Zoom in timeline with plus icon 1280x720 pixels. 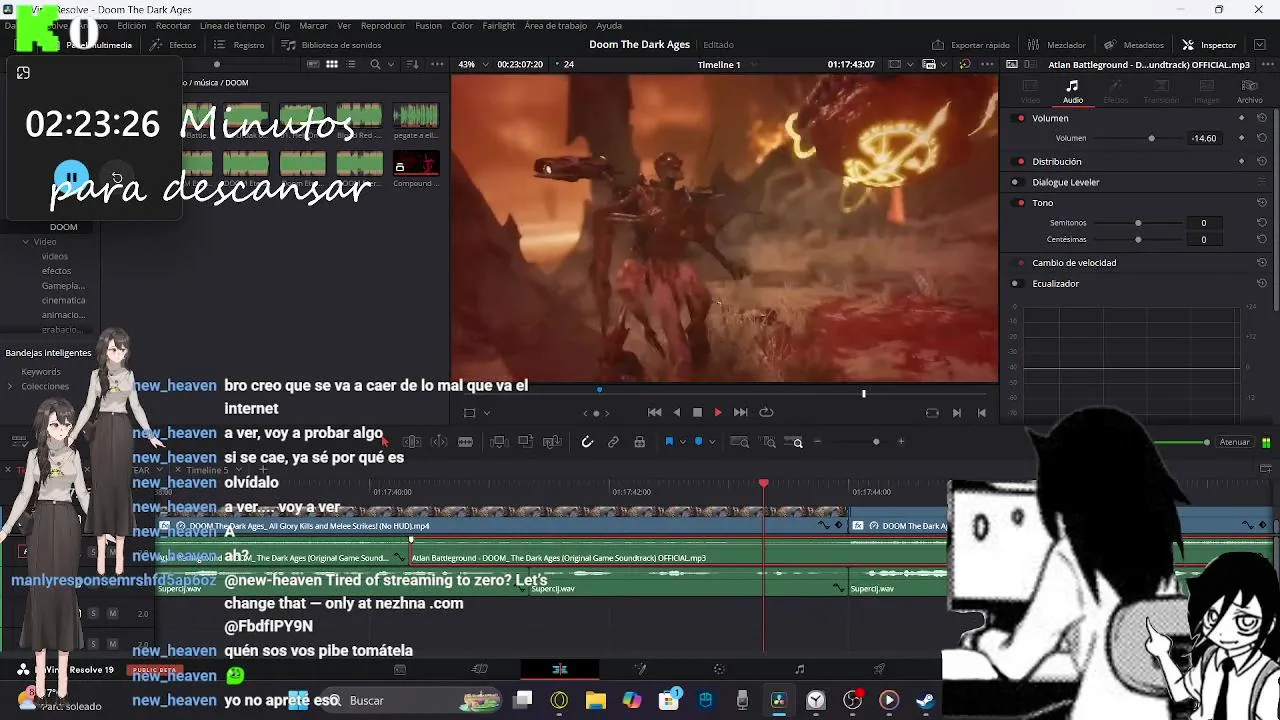[x=901, y=442]
